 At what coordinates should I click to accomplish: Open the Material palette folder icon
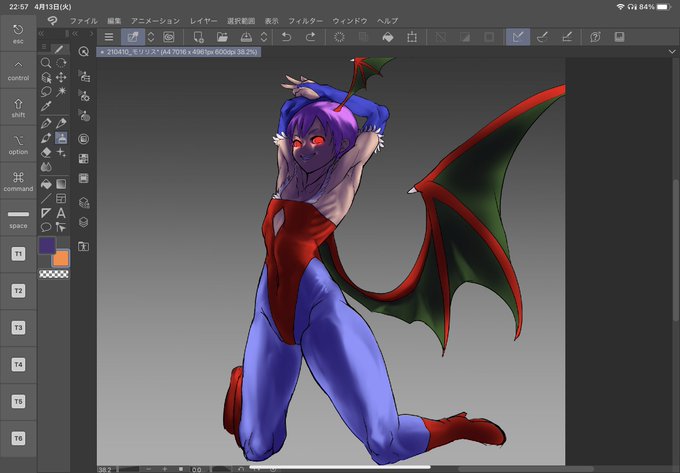pyautogui.click(x=84, y=247)
